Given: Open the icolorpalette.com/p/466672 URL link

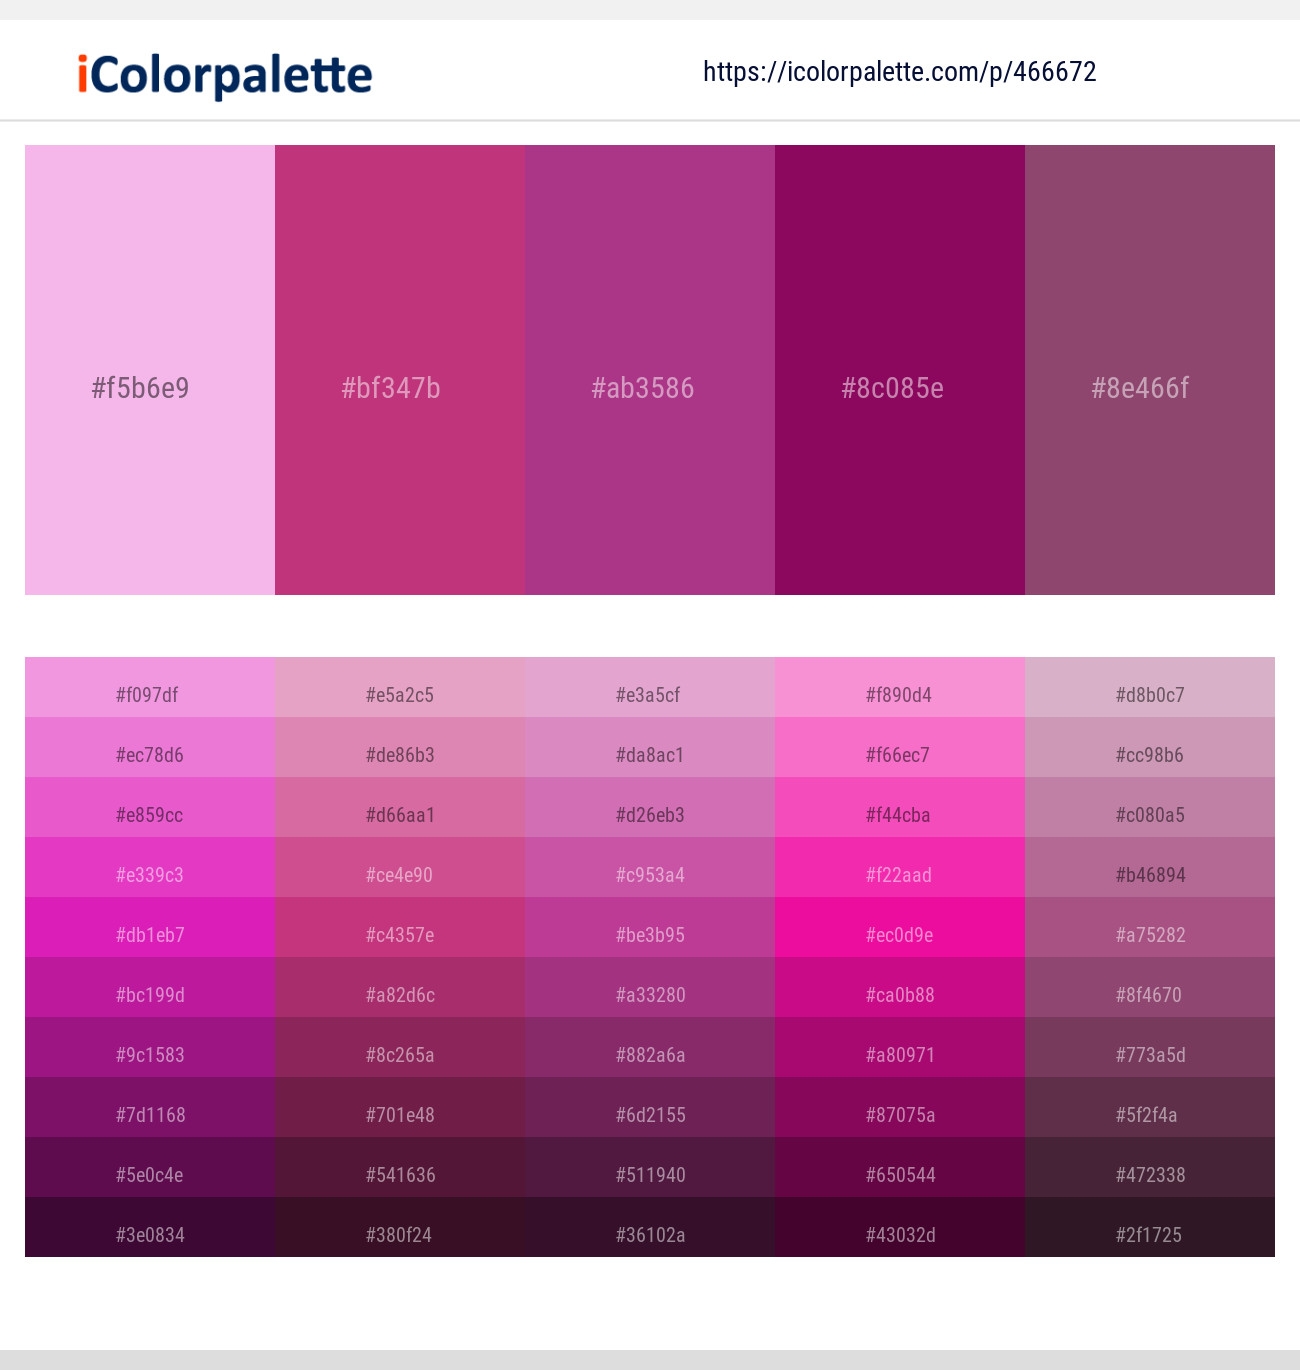Looking at the screenshot, I should pos(899,72).
